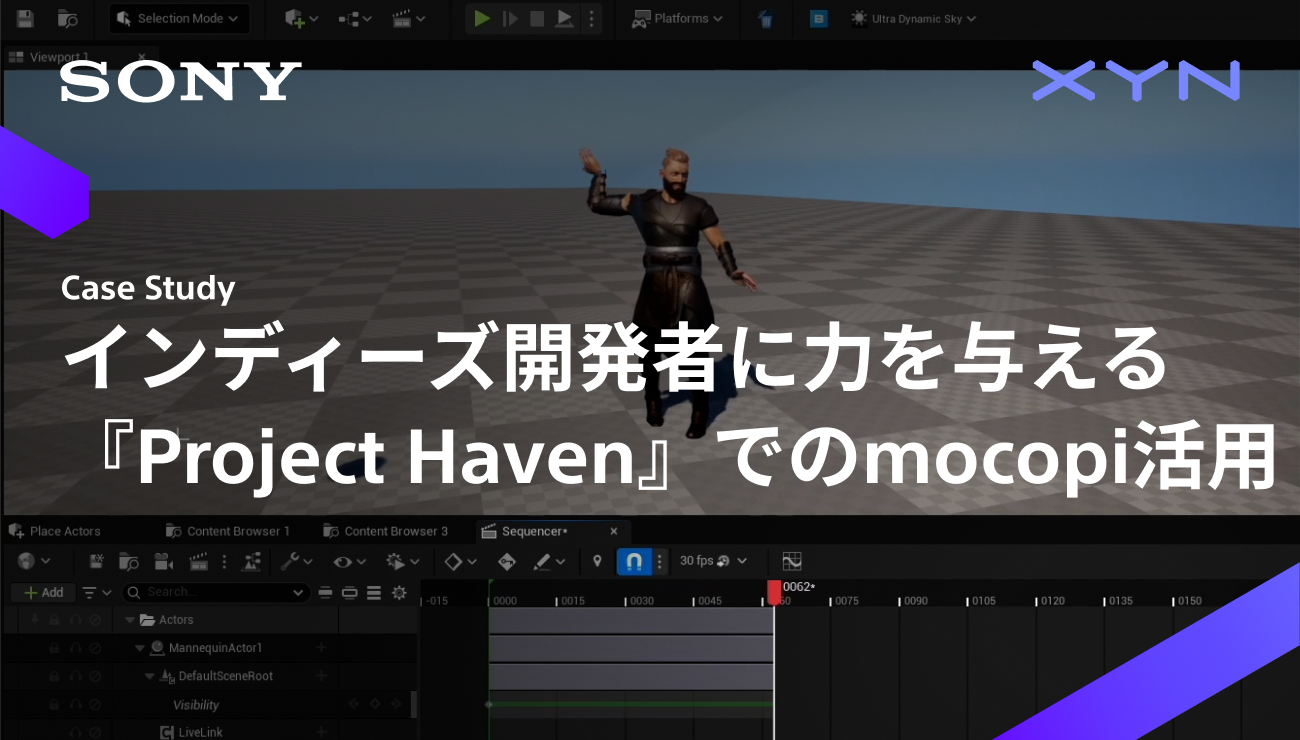Click the blue bucket icon in the toolbar

tap(766, 18)
